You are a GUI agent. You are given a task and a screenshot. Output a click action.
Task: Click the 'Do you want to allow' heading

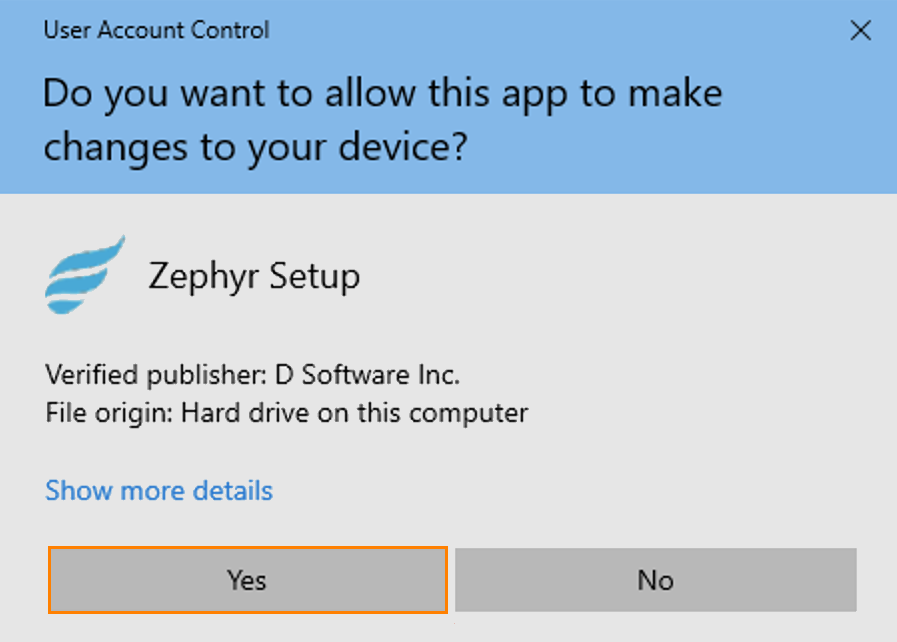(382, 94)
